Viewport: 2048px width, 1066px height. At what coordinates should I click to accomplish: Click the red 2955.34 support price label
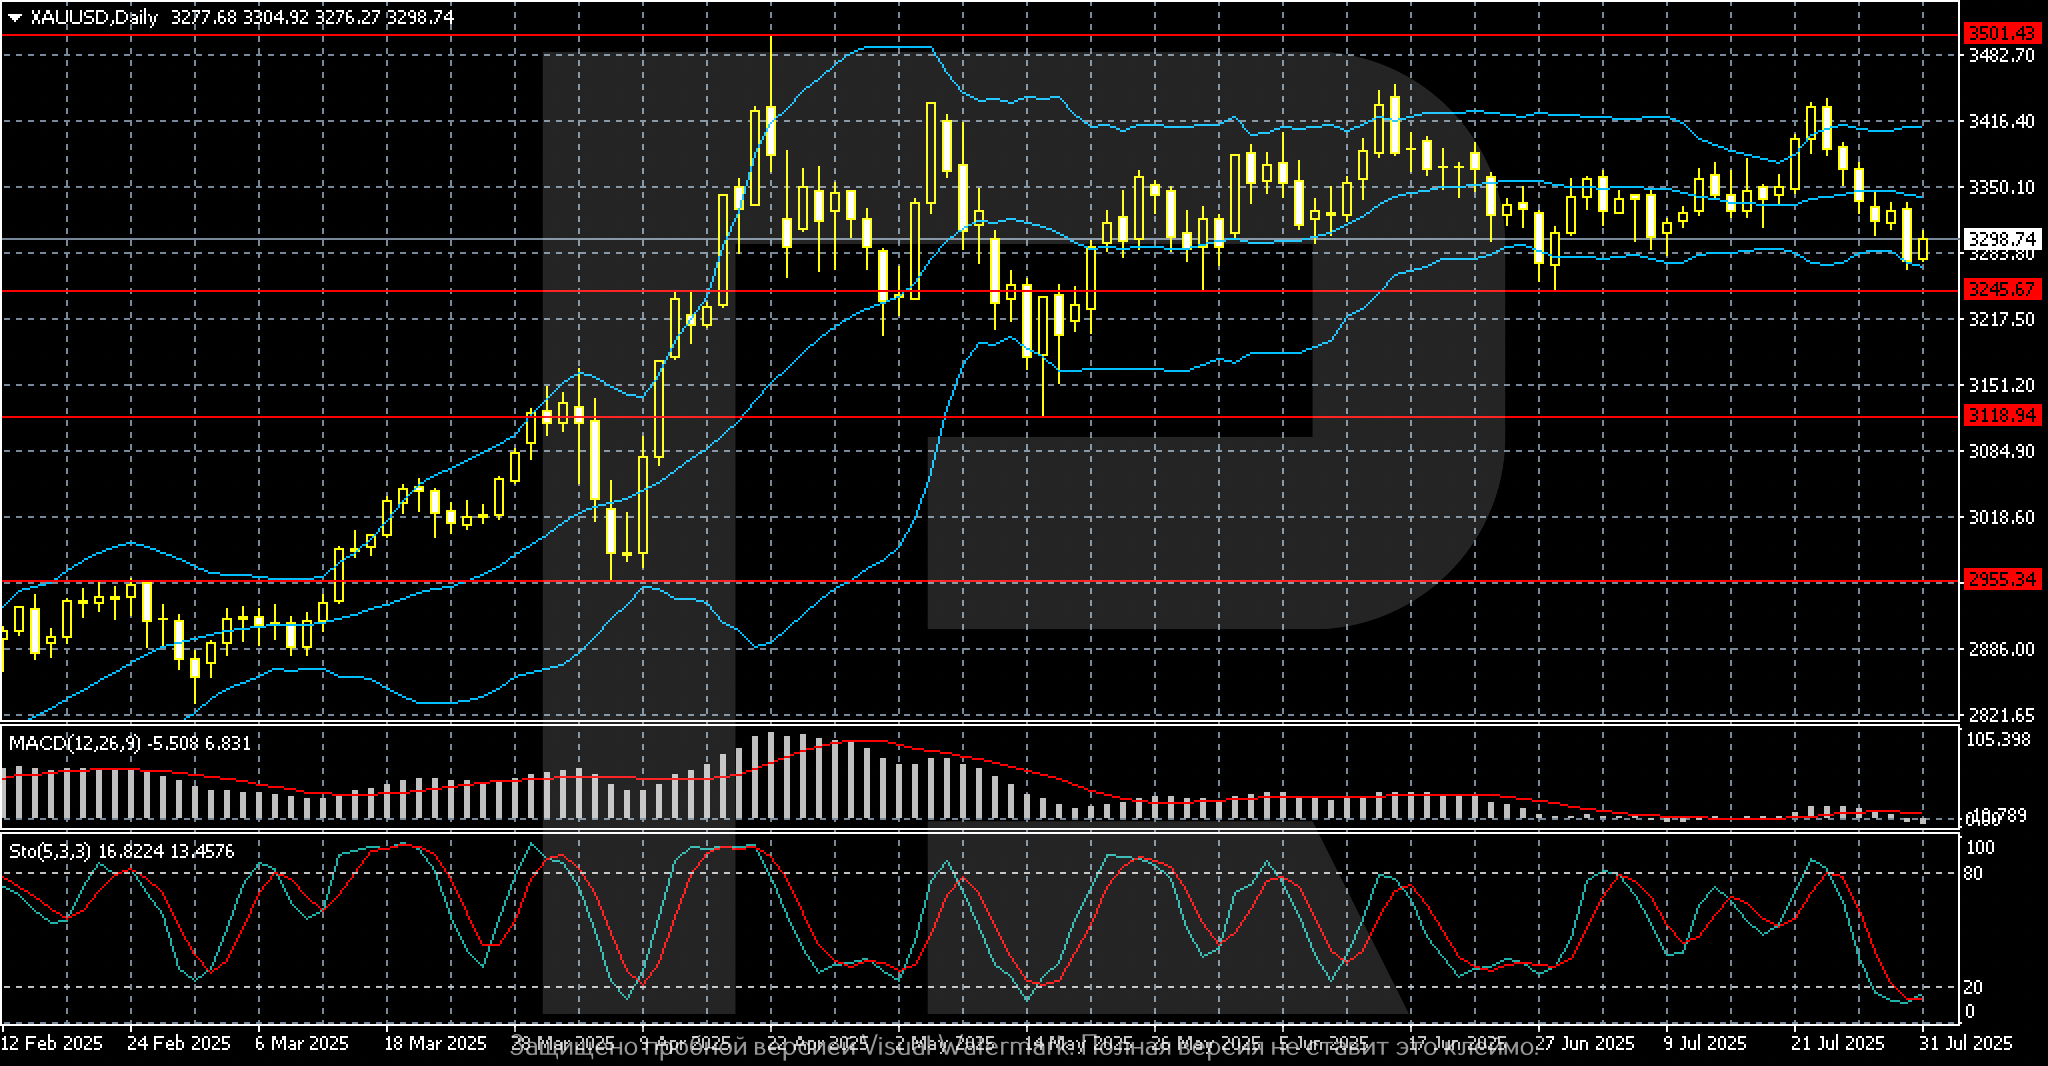click(2001, 581)
